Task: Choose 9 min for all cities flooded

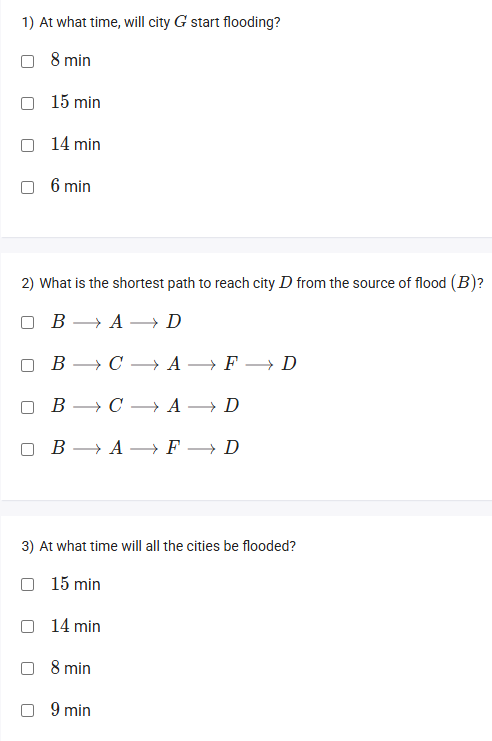Action: pyautogui.click(x=27, y=711)
